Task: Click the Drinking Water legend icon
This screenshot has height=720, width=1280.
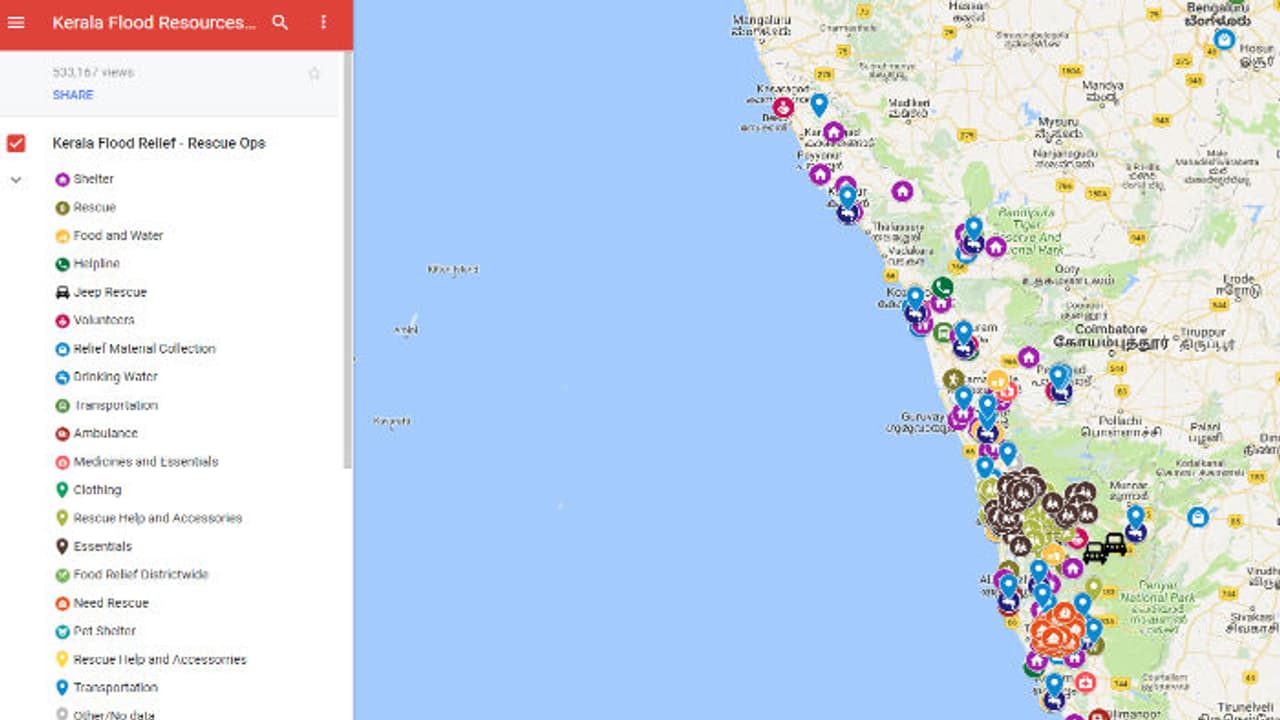Action: 62,377
